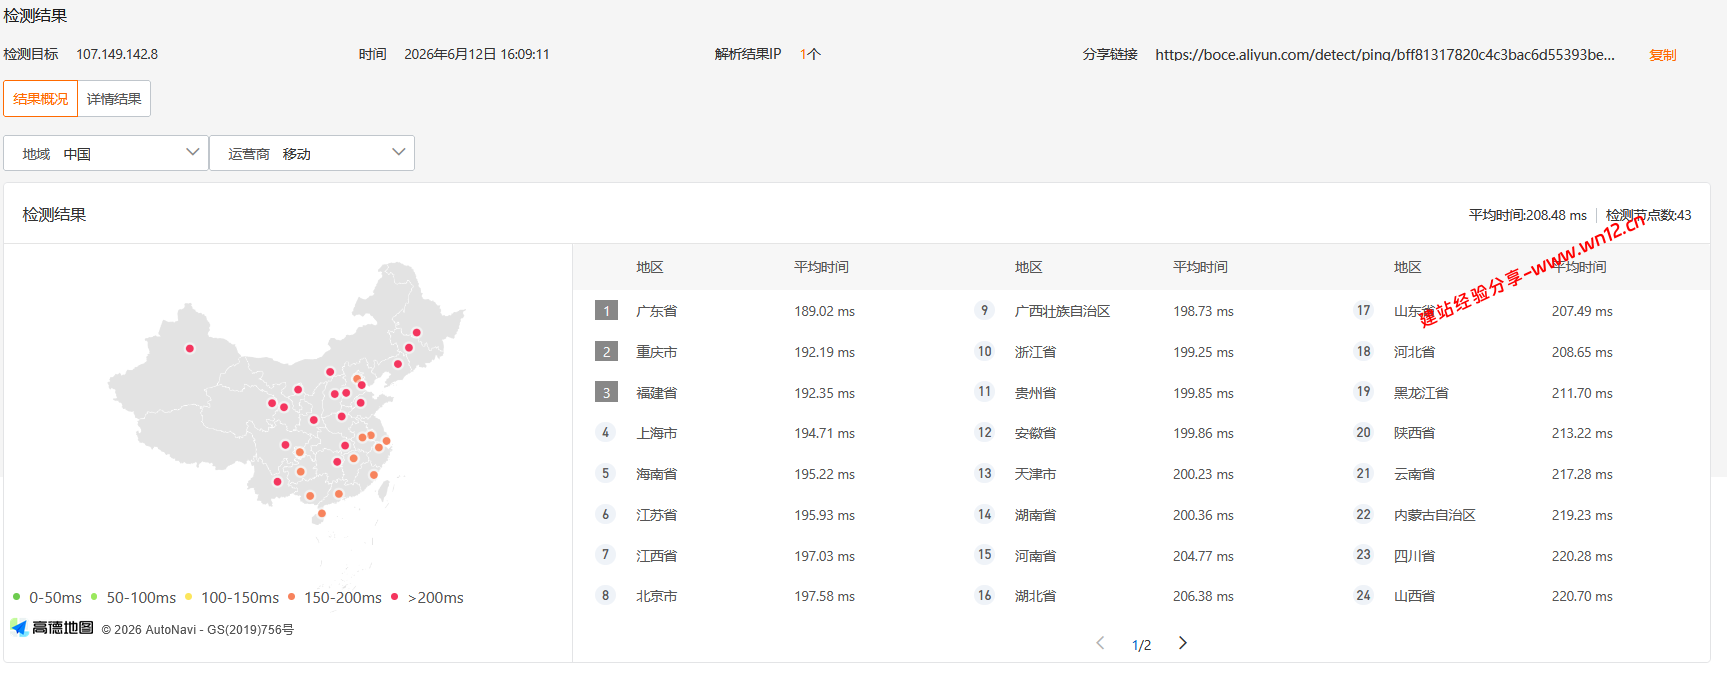Go to previous results page arrow
Image resolution: width=1727 pixels, height=673 pixels.
tap(1100, 643)
